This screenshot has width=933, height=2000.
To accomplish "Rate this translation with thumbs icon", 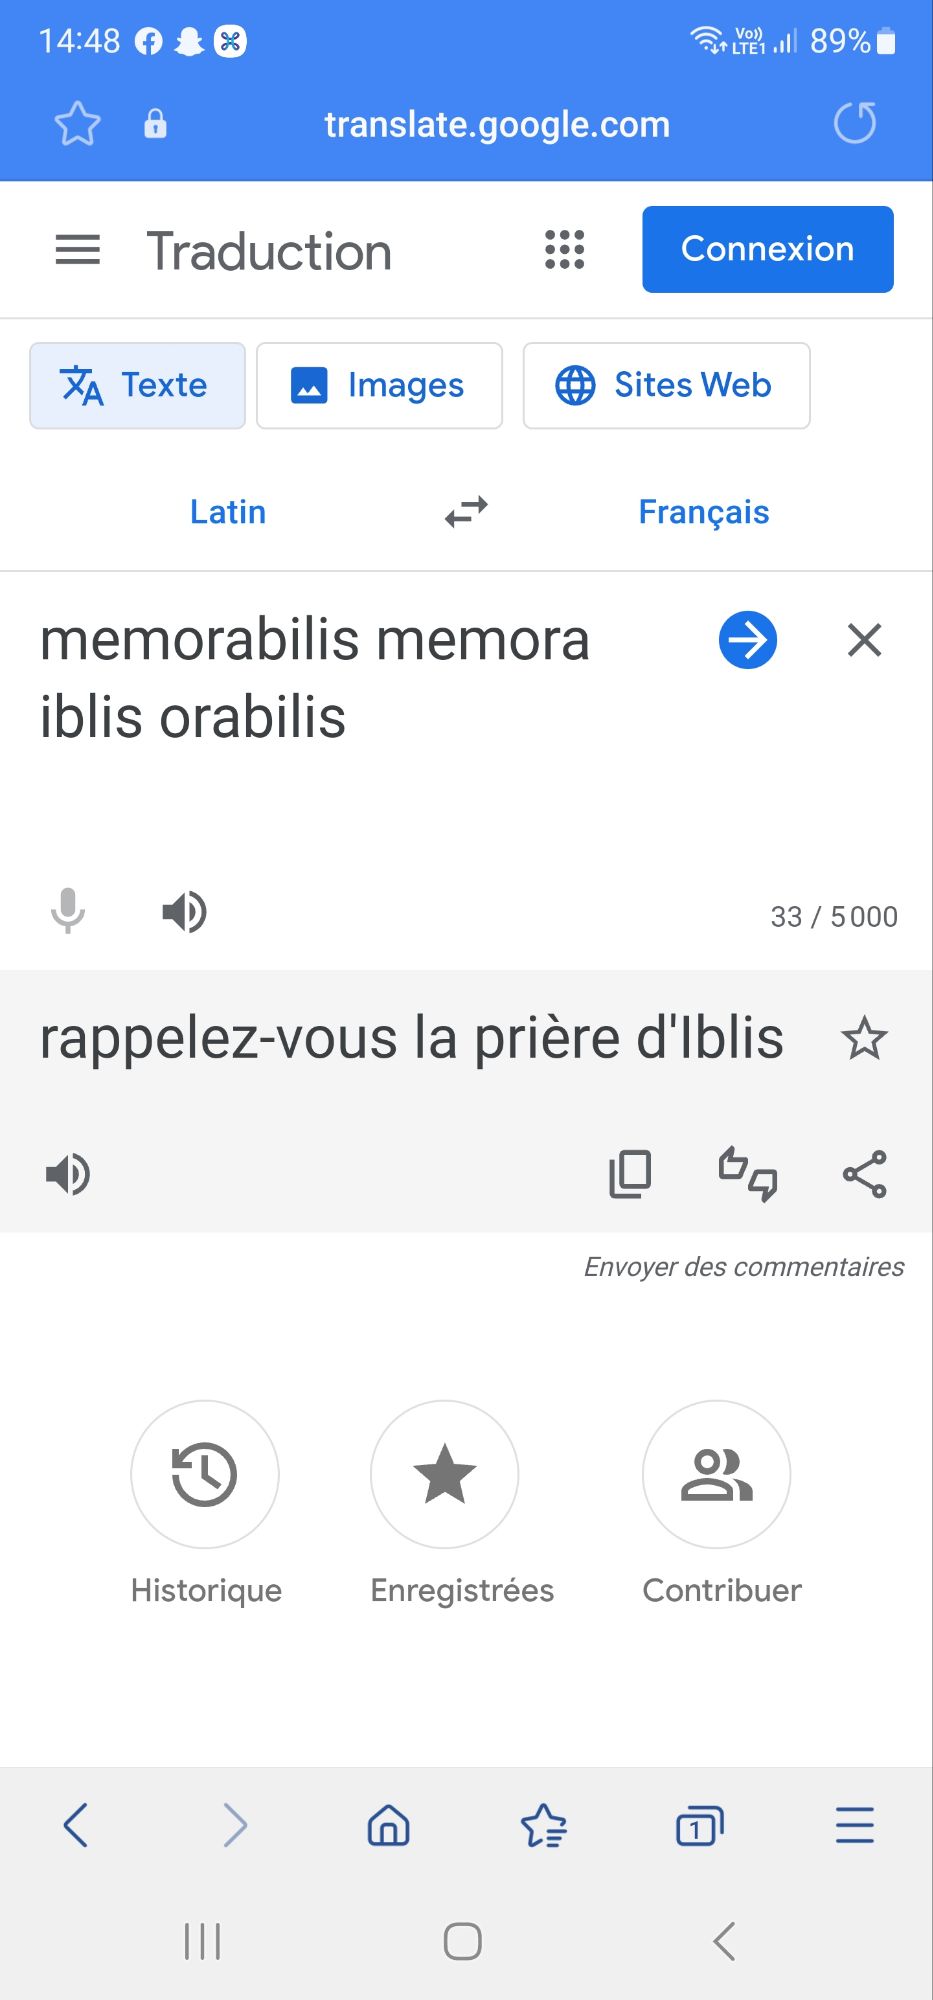I will point(747,1174).
